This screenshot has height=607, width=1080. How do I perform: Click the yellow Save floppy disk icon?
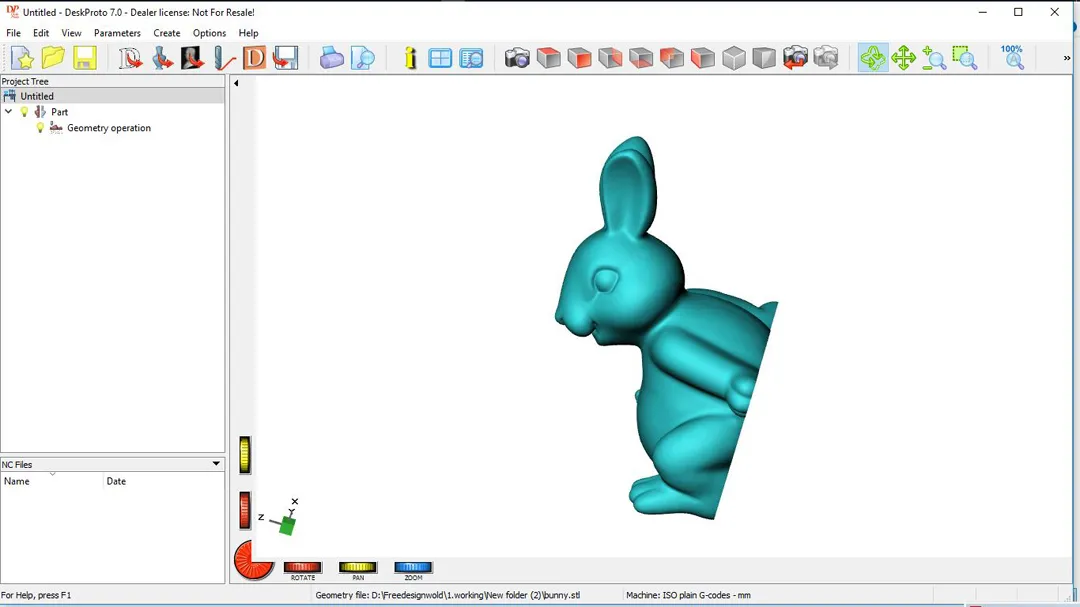click(x=84, y=58)
